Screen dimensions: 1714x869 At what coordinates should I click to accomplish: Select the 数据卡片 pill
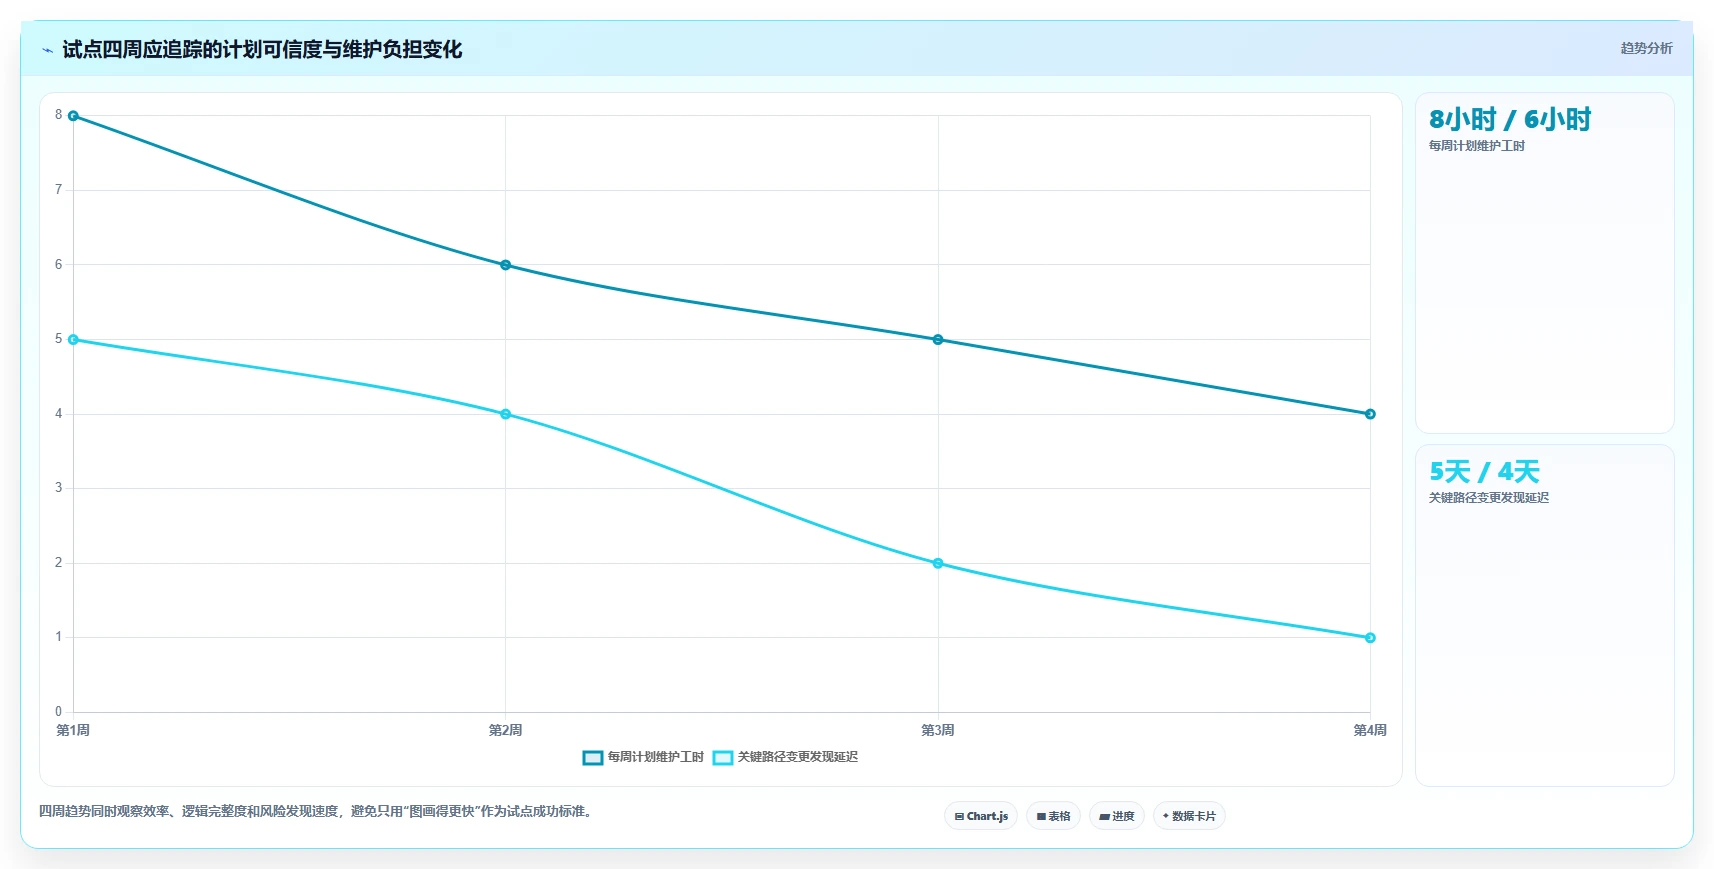pyautogui.click(x=1189, y=816)
